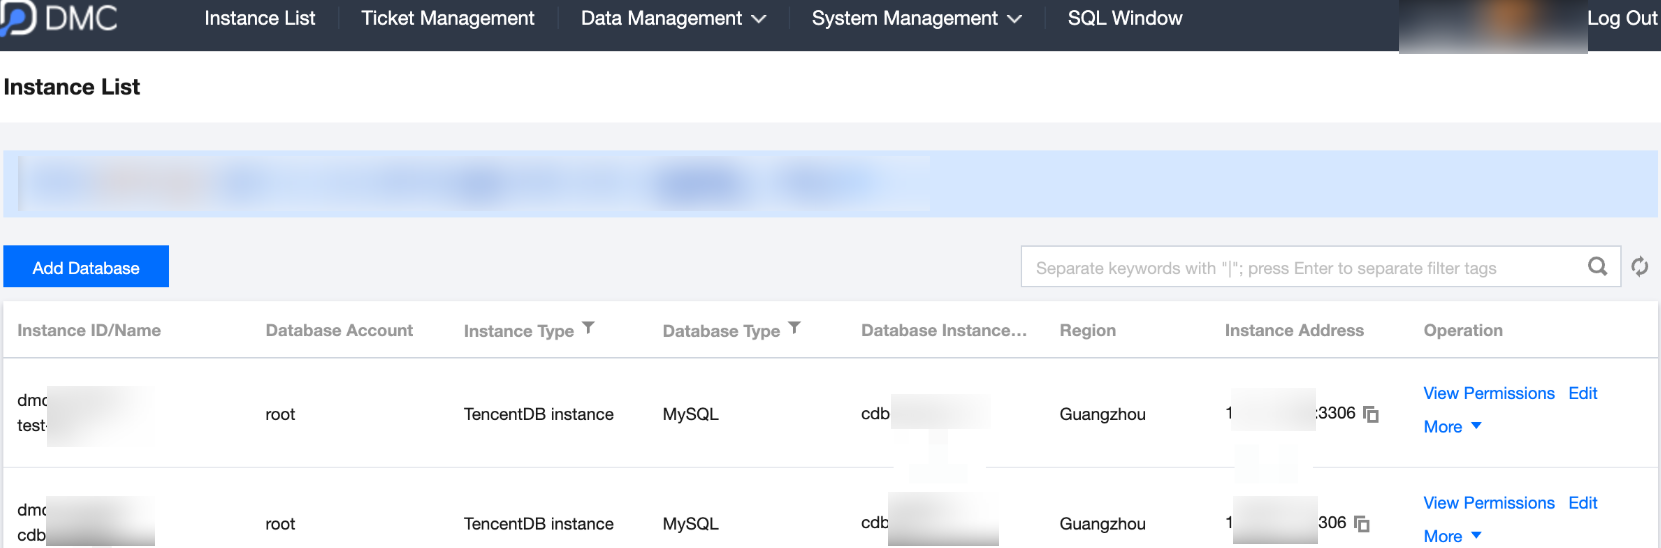Edit the first instance row
Image resolution: width=1661 pixels, height=548 pixels.
coord(1582,393)
